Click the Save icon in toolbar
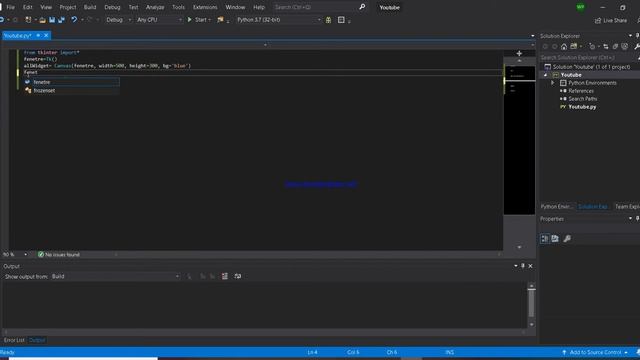This screenshot has width=640, height=360. [52, 20]
